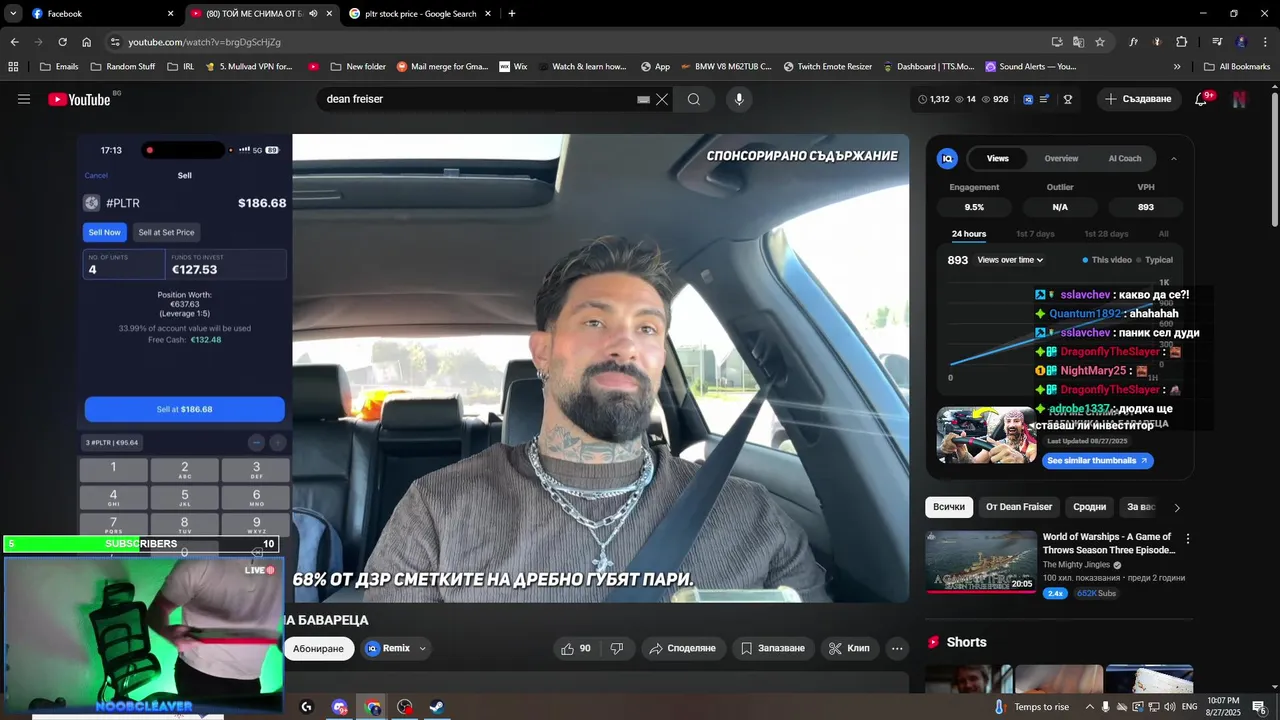Viewport: 1280px width, 720px height.
Task: Select the vidIQ Views tab
Action: click(x=998, y=158)
